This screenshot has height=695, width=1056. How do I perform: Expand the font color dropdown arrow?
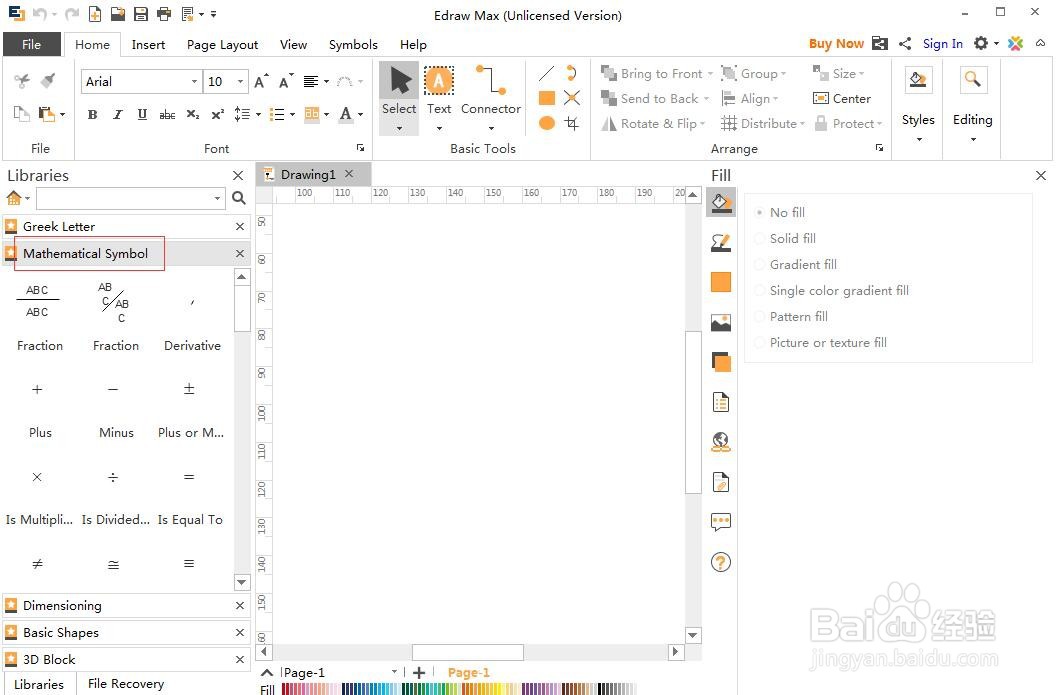coord(360,114)
